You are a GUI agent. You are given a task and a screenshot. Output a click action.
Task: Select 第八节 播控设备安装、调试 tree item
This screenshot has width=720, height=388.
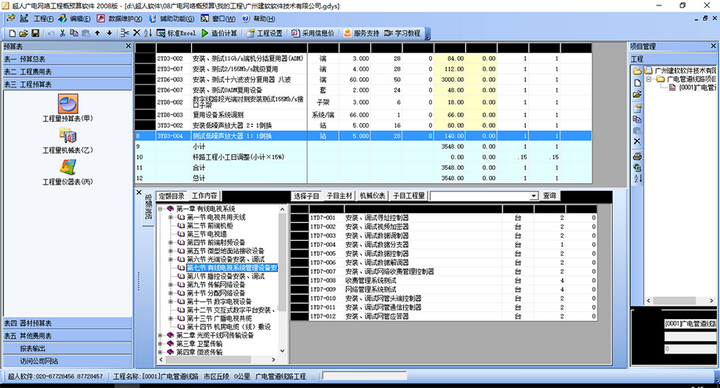225,276
